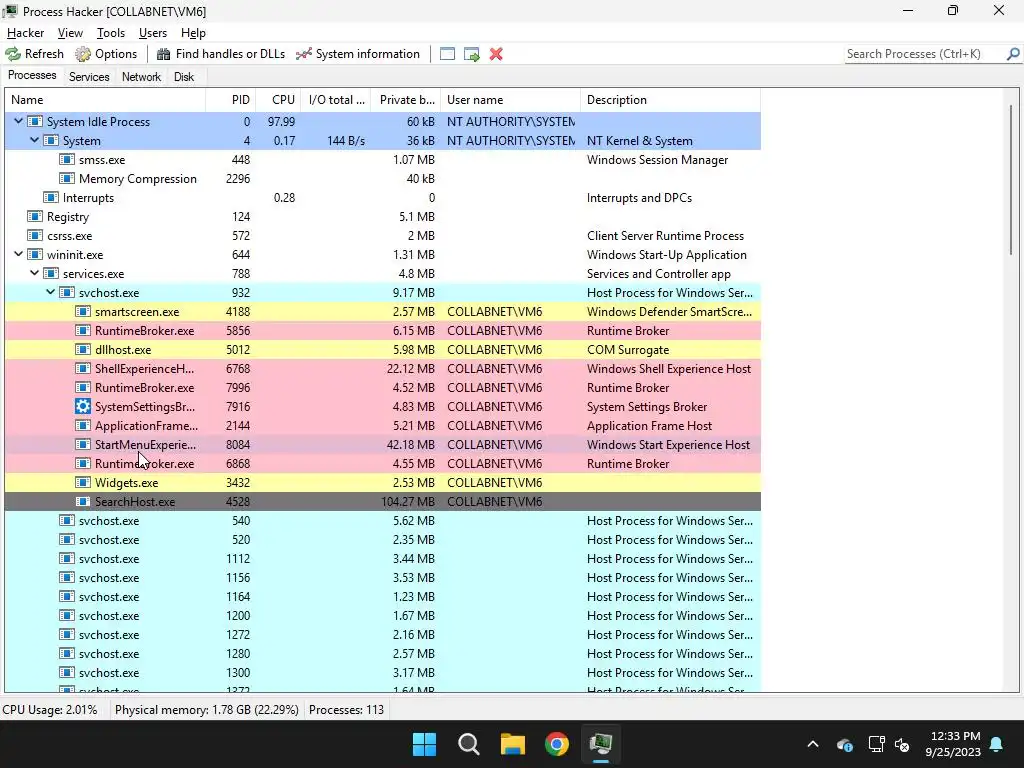Click the dllhost.exe process icon

click(83, 349)
